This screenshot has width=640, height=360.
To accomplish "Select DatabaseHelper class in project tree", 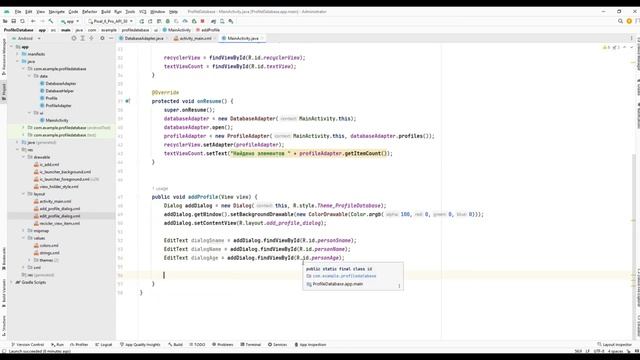I will [60, 91].
